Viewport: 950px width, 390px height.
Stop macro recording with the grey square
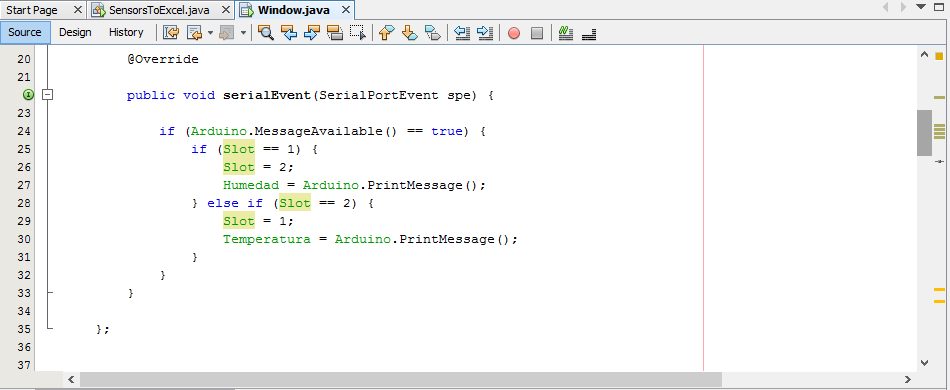click(x=537, y=33)
